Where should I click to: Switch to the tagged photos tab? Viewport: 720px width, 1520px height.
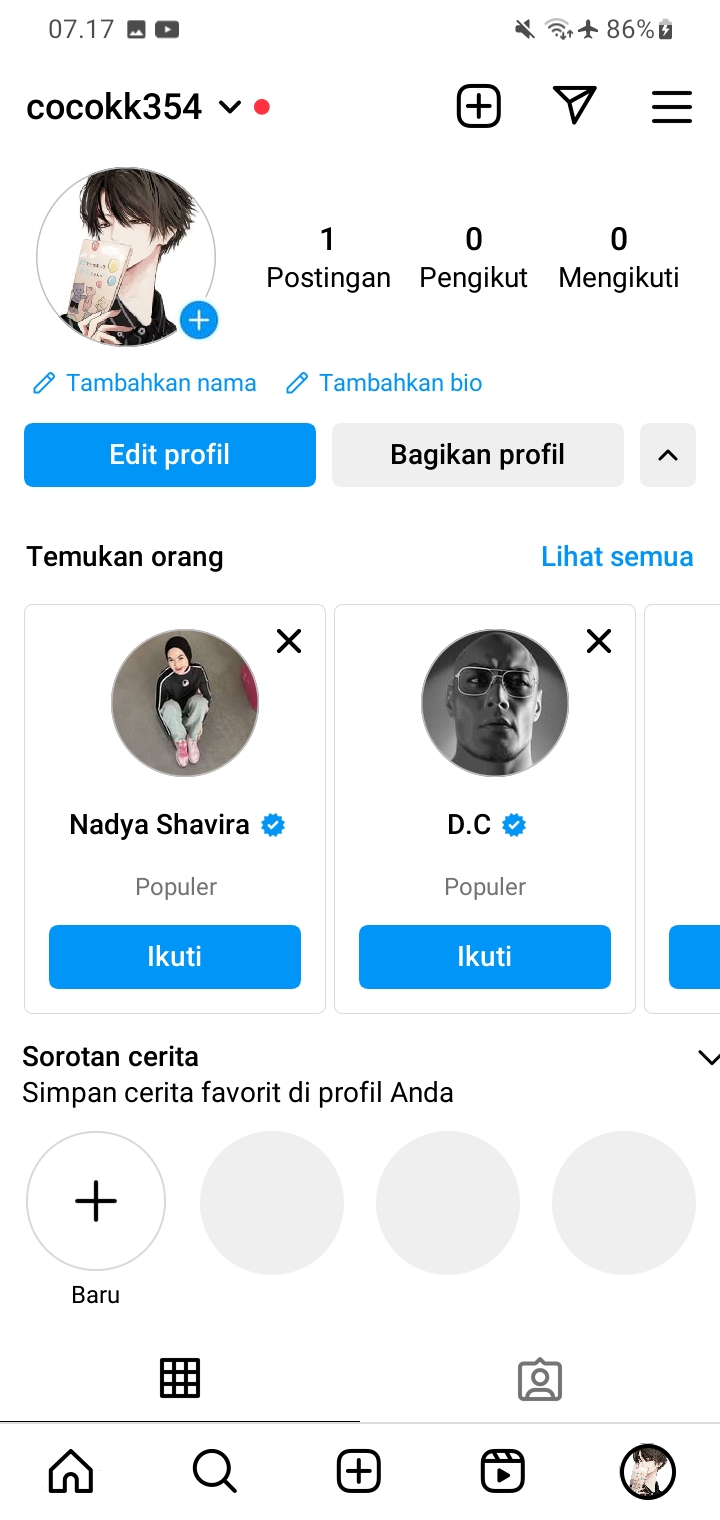540,1380
